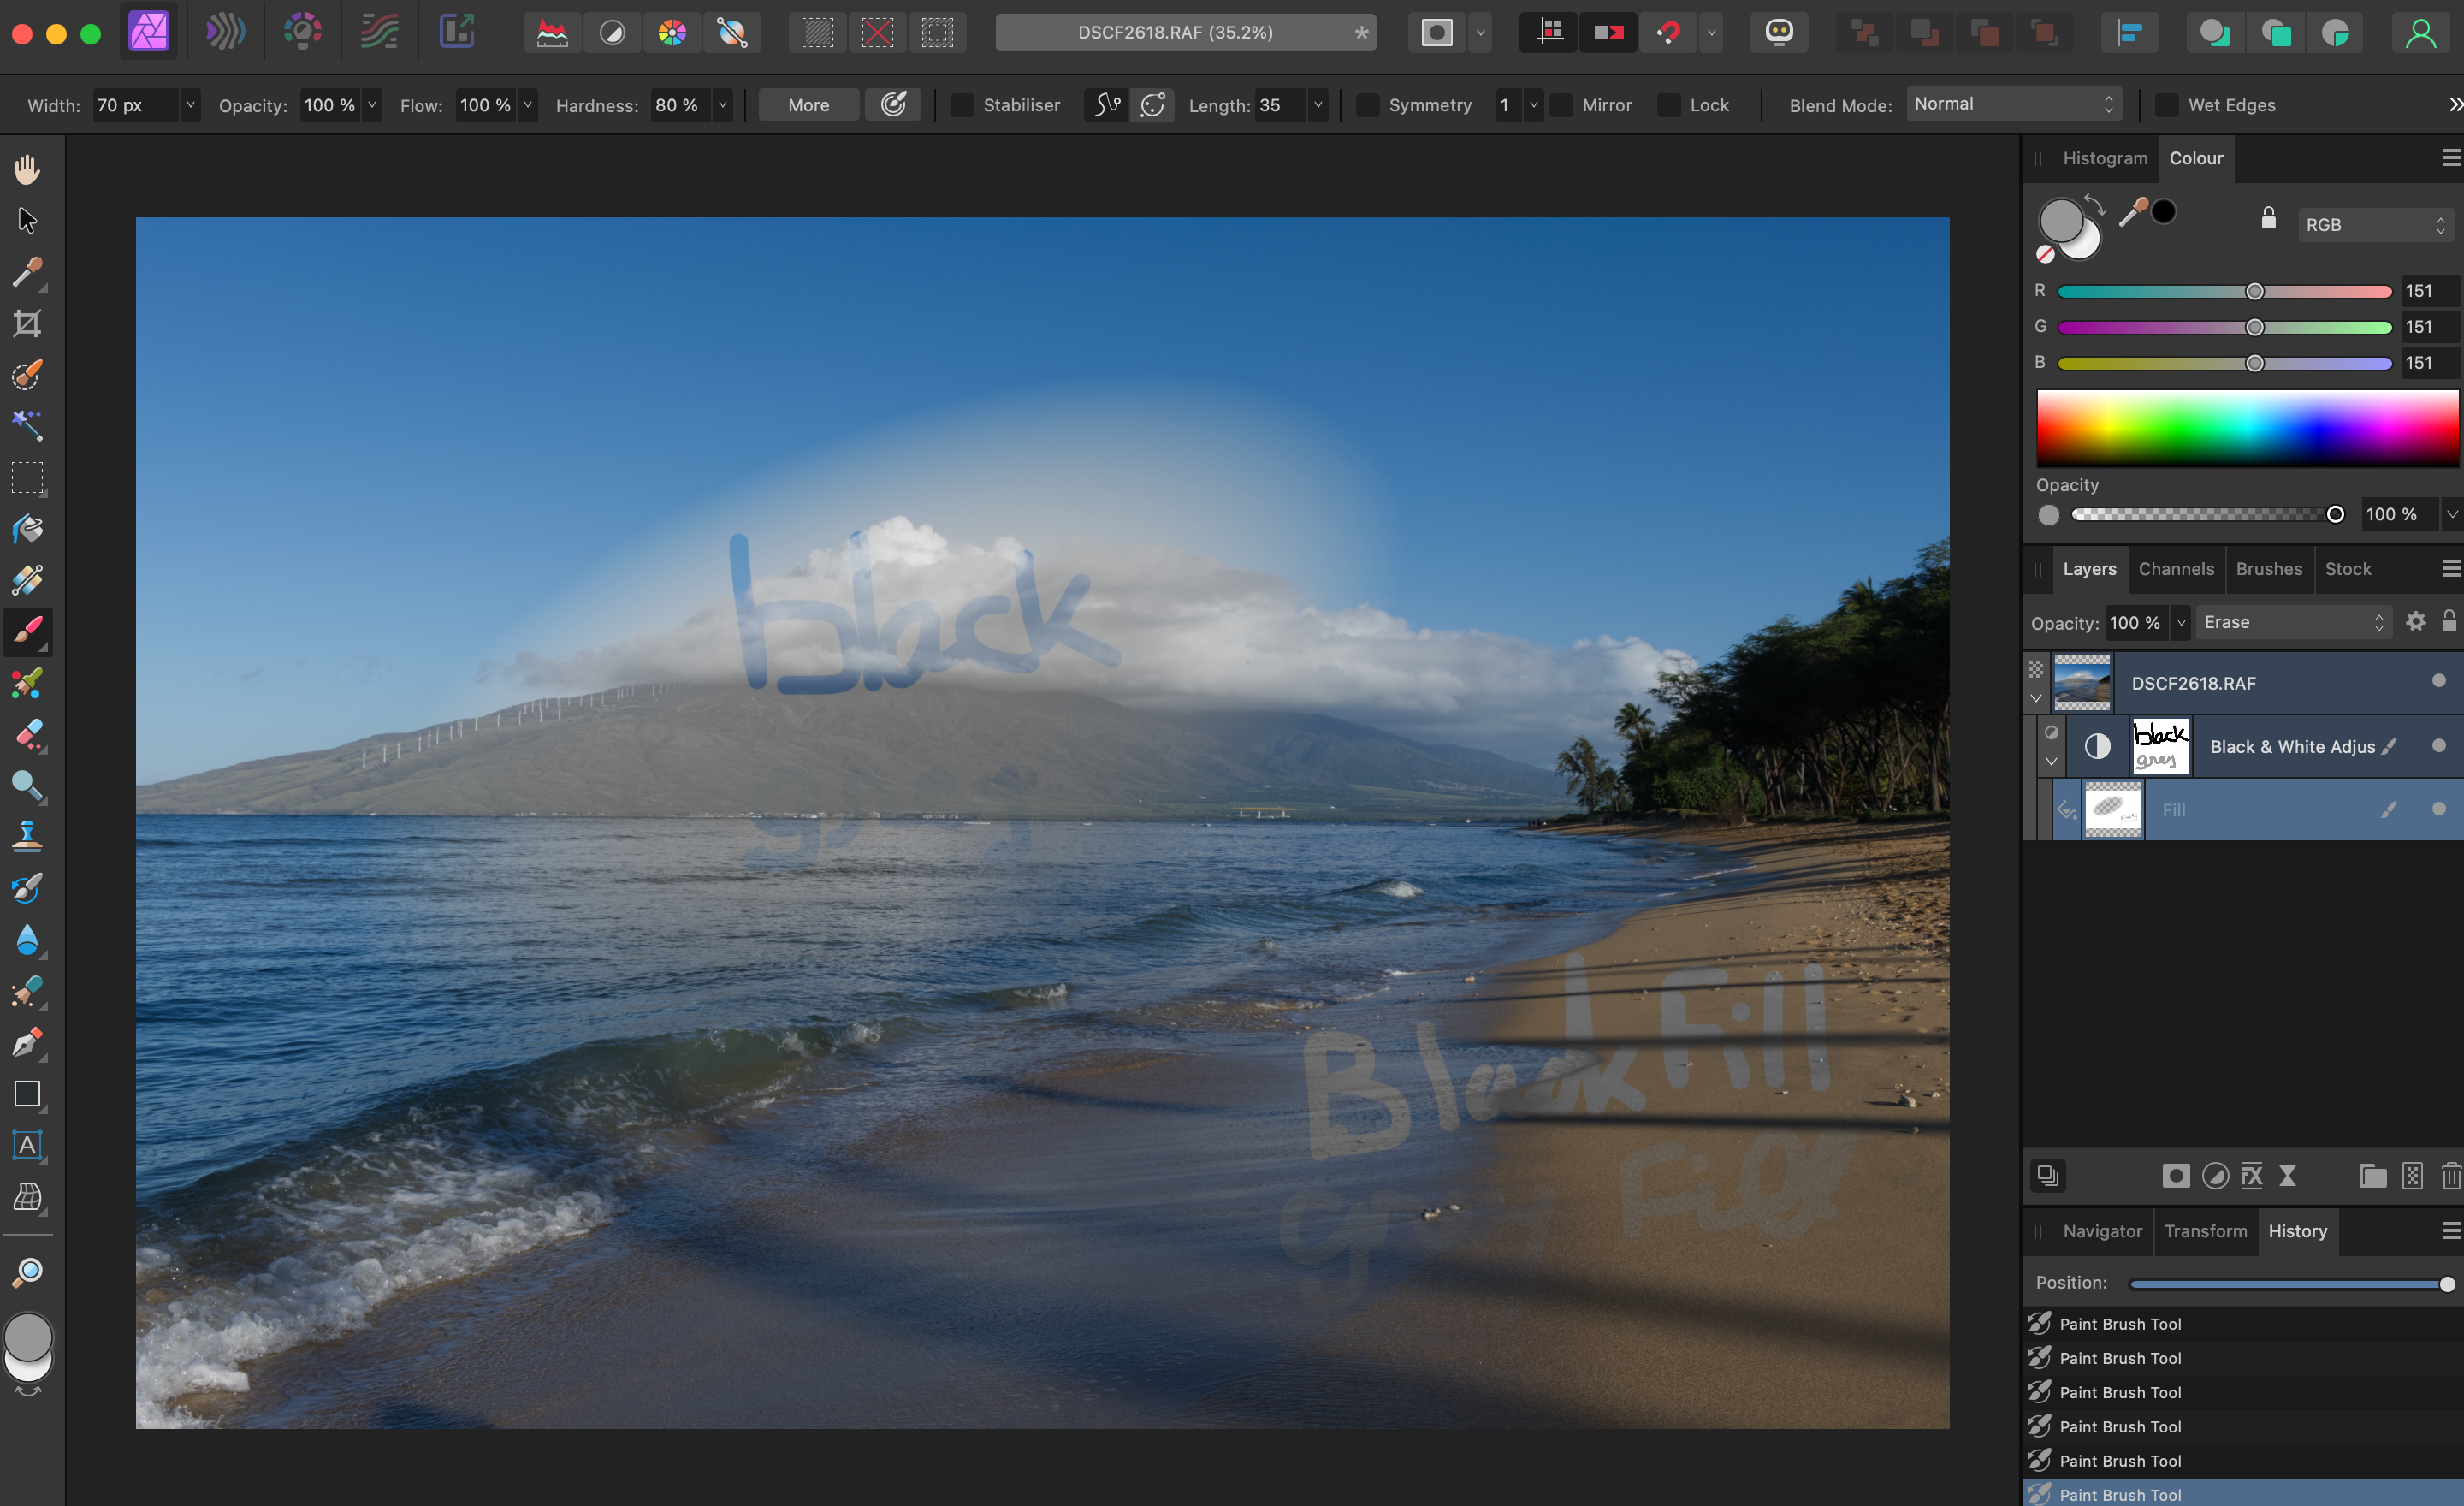This screenshot has height=1506, width=2464.
Task: Open the Hardness dropdown
Action: [722, 104]
